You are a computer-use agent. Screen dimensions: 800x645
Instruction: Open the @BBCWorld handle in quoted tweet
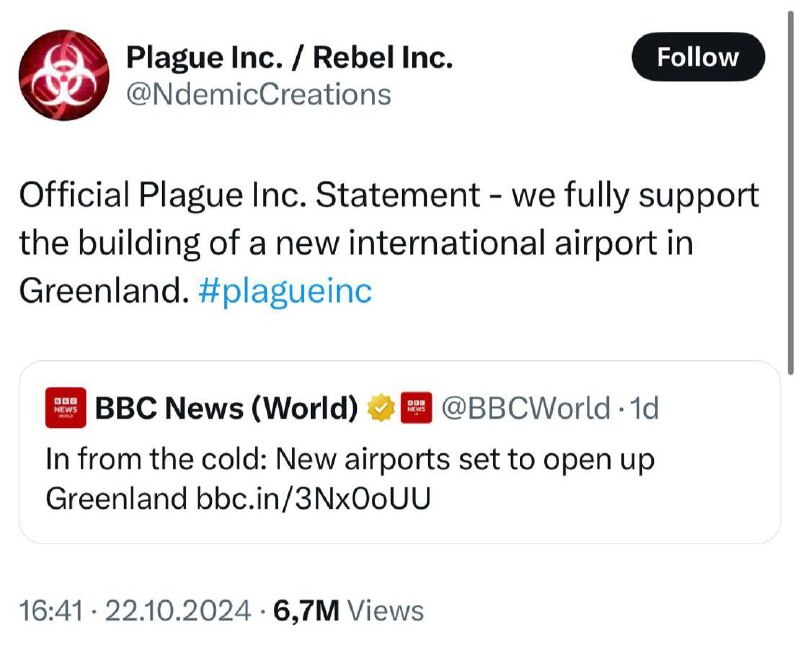point(526,408)
